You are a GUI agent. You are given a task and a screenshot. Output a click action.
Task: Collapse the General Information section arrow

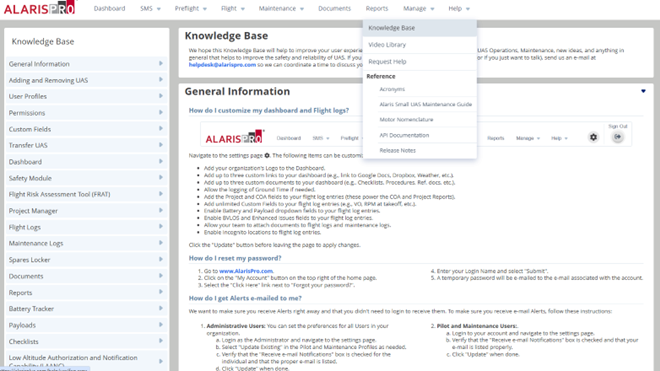pyautogui.click(x=643, y=91)
